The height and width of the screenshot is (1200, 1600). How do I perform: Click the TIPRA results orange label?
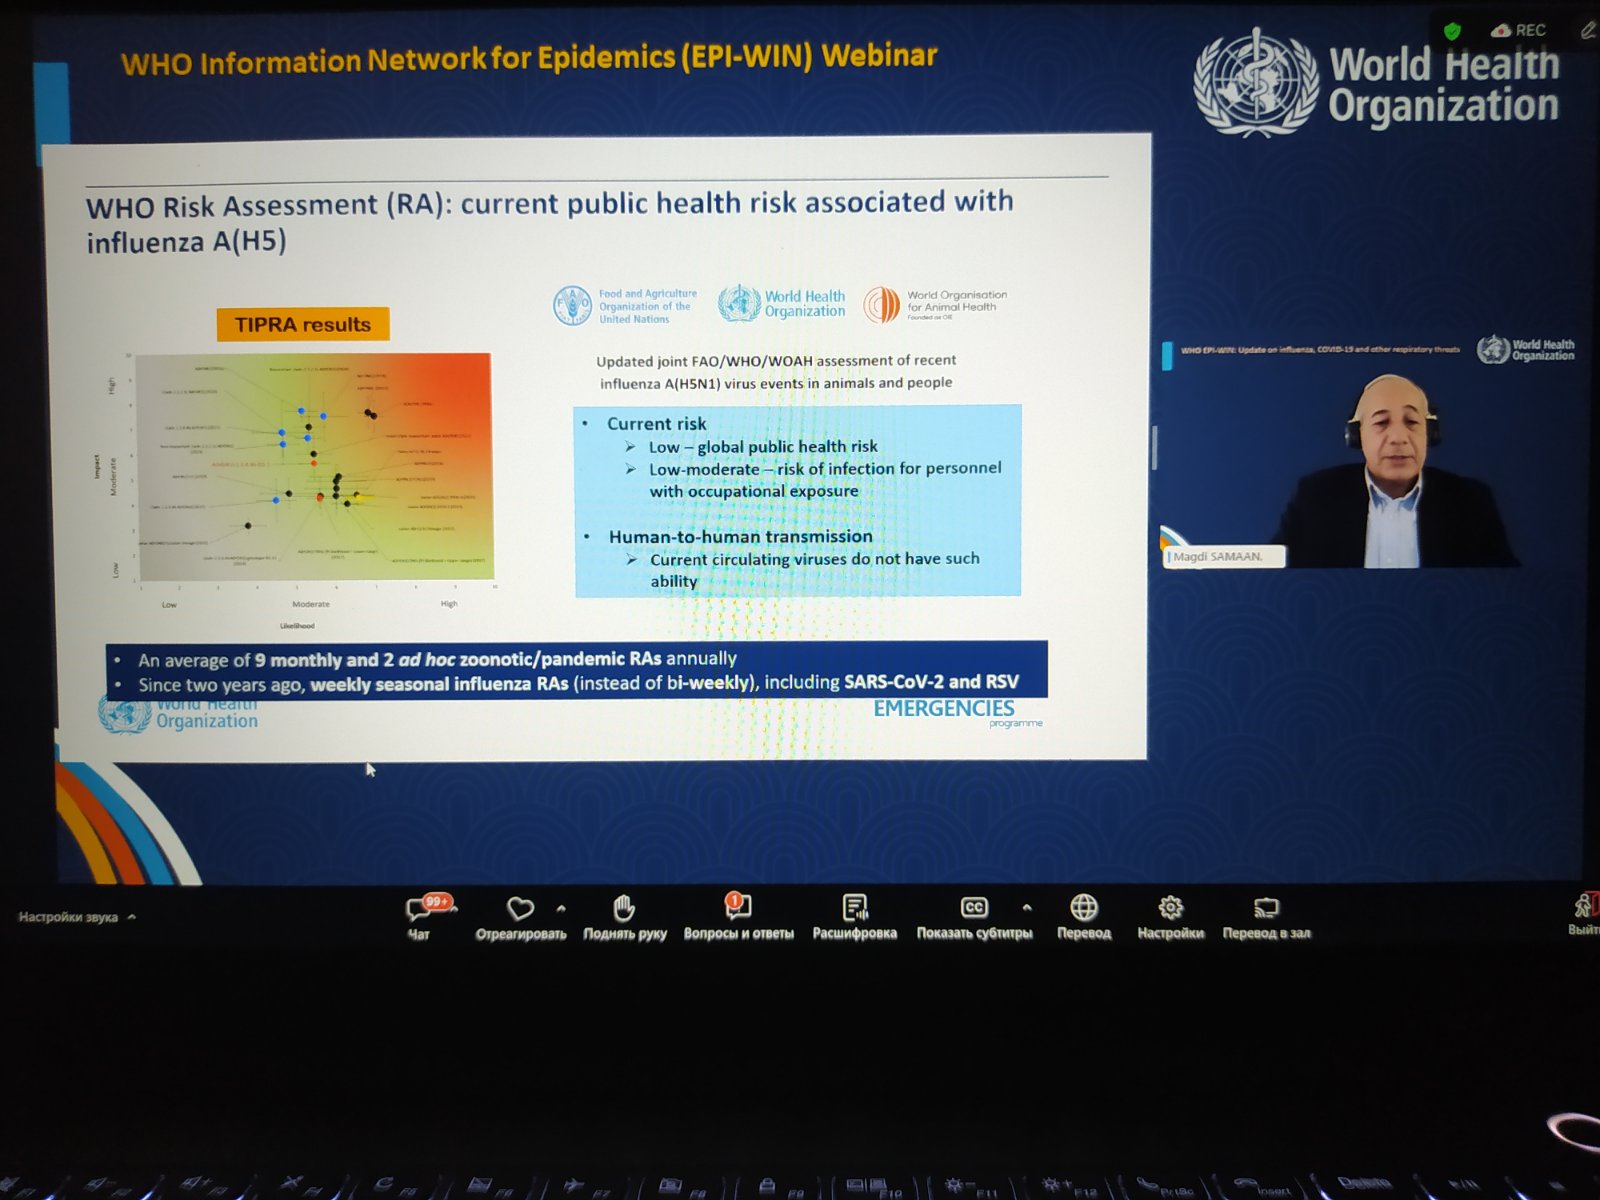coord(302,325)
